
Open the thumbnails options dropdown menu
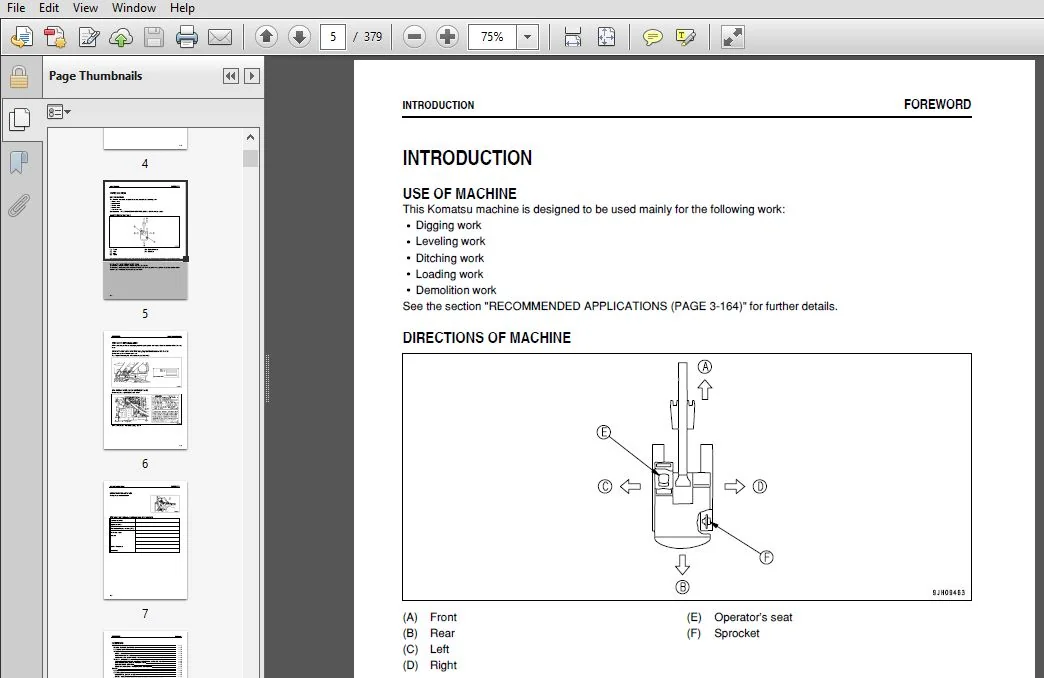pos(59,112)
